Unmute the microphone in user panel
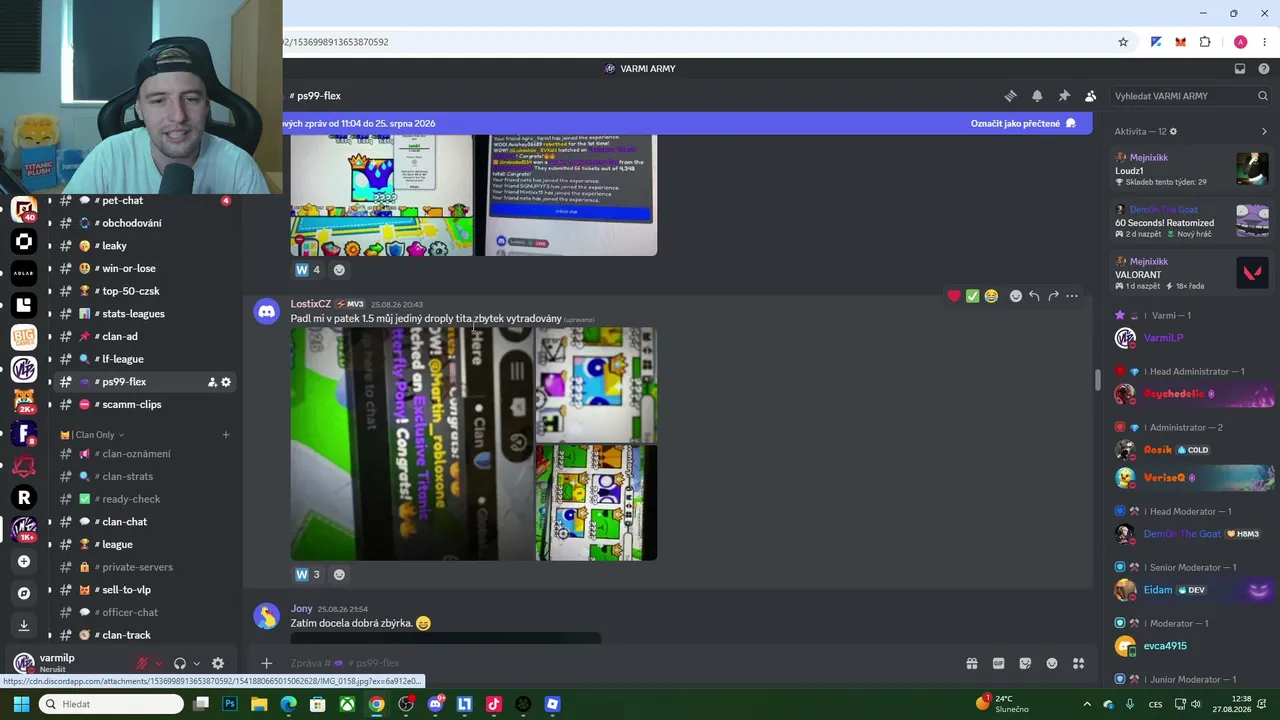The image size is (1280, 720). [142, 663]
